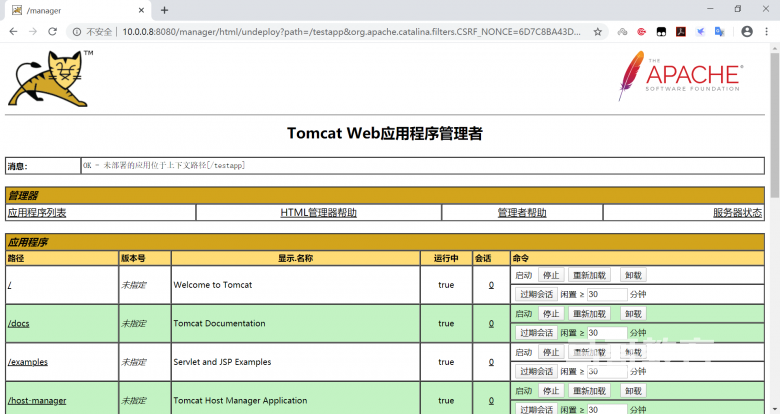This screenshot has width=780, height=414.
Task: Open 管理者帮助 link
Action: (522, 213)
